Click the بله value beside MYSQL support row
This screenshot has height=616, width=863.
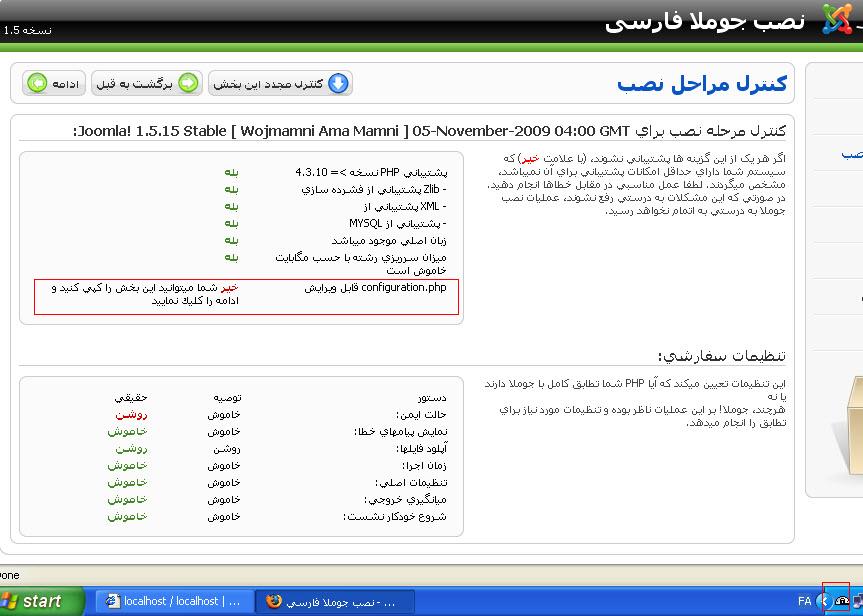[x=231, y=223]
